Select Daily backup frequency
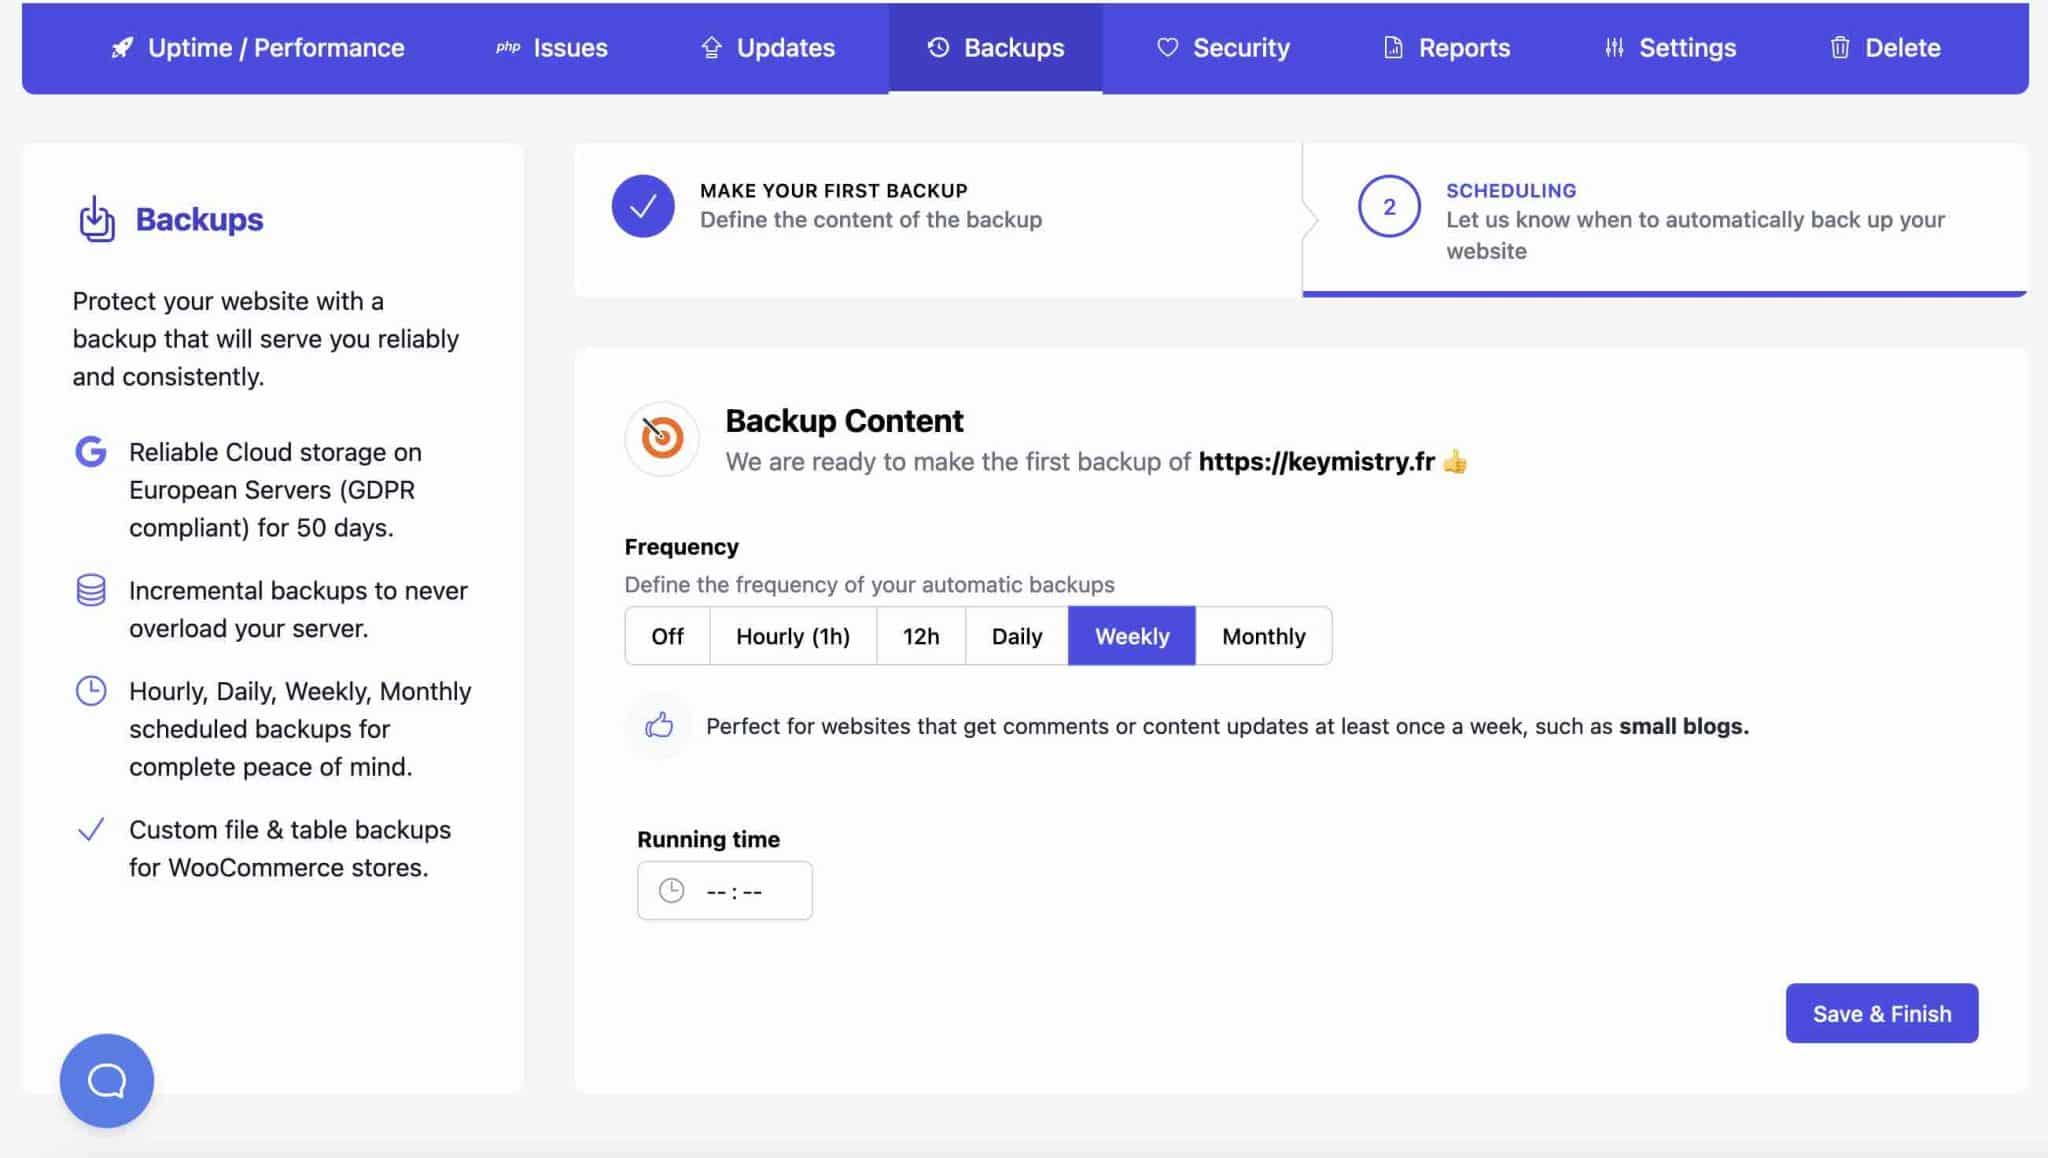Image resolution: width=2048 pixels, height=1158 pixels. (x=1015, y=636)
